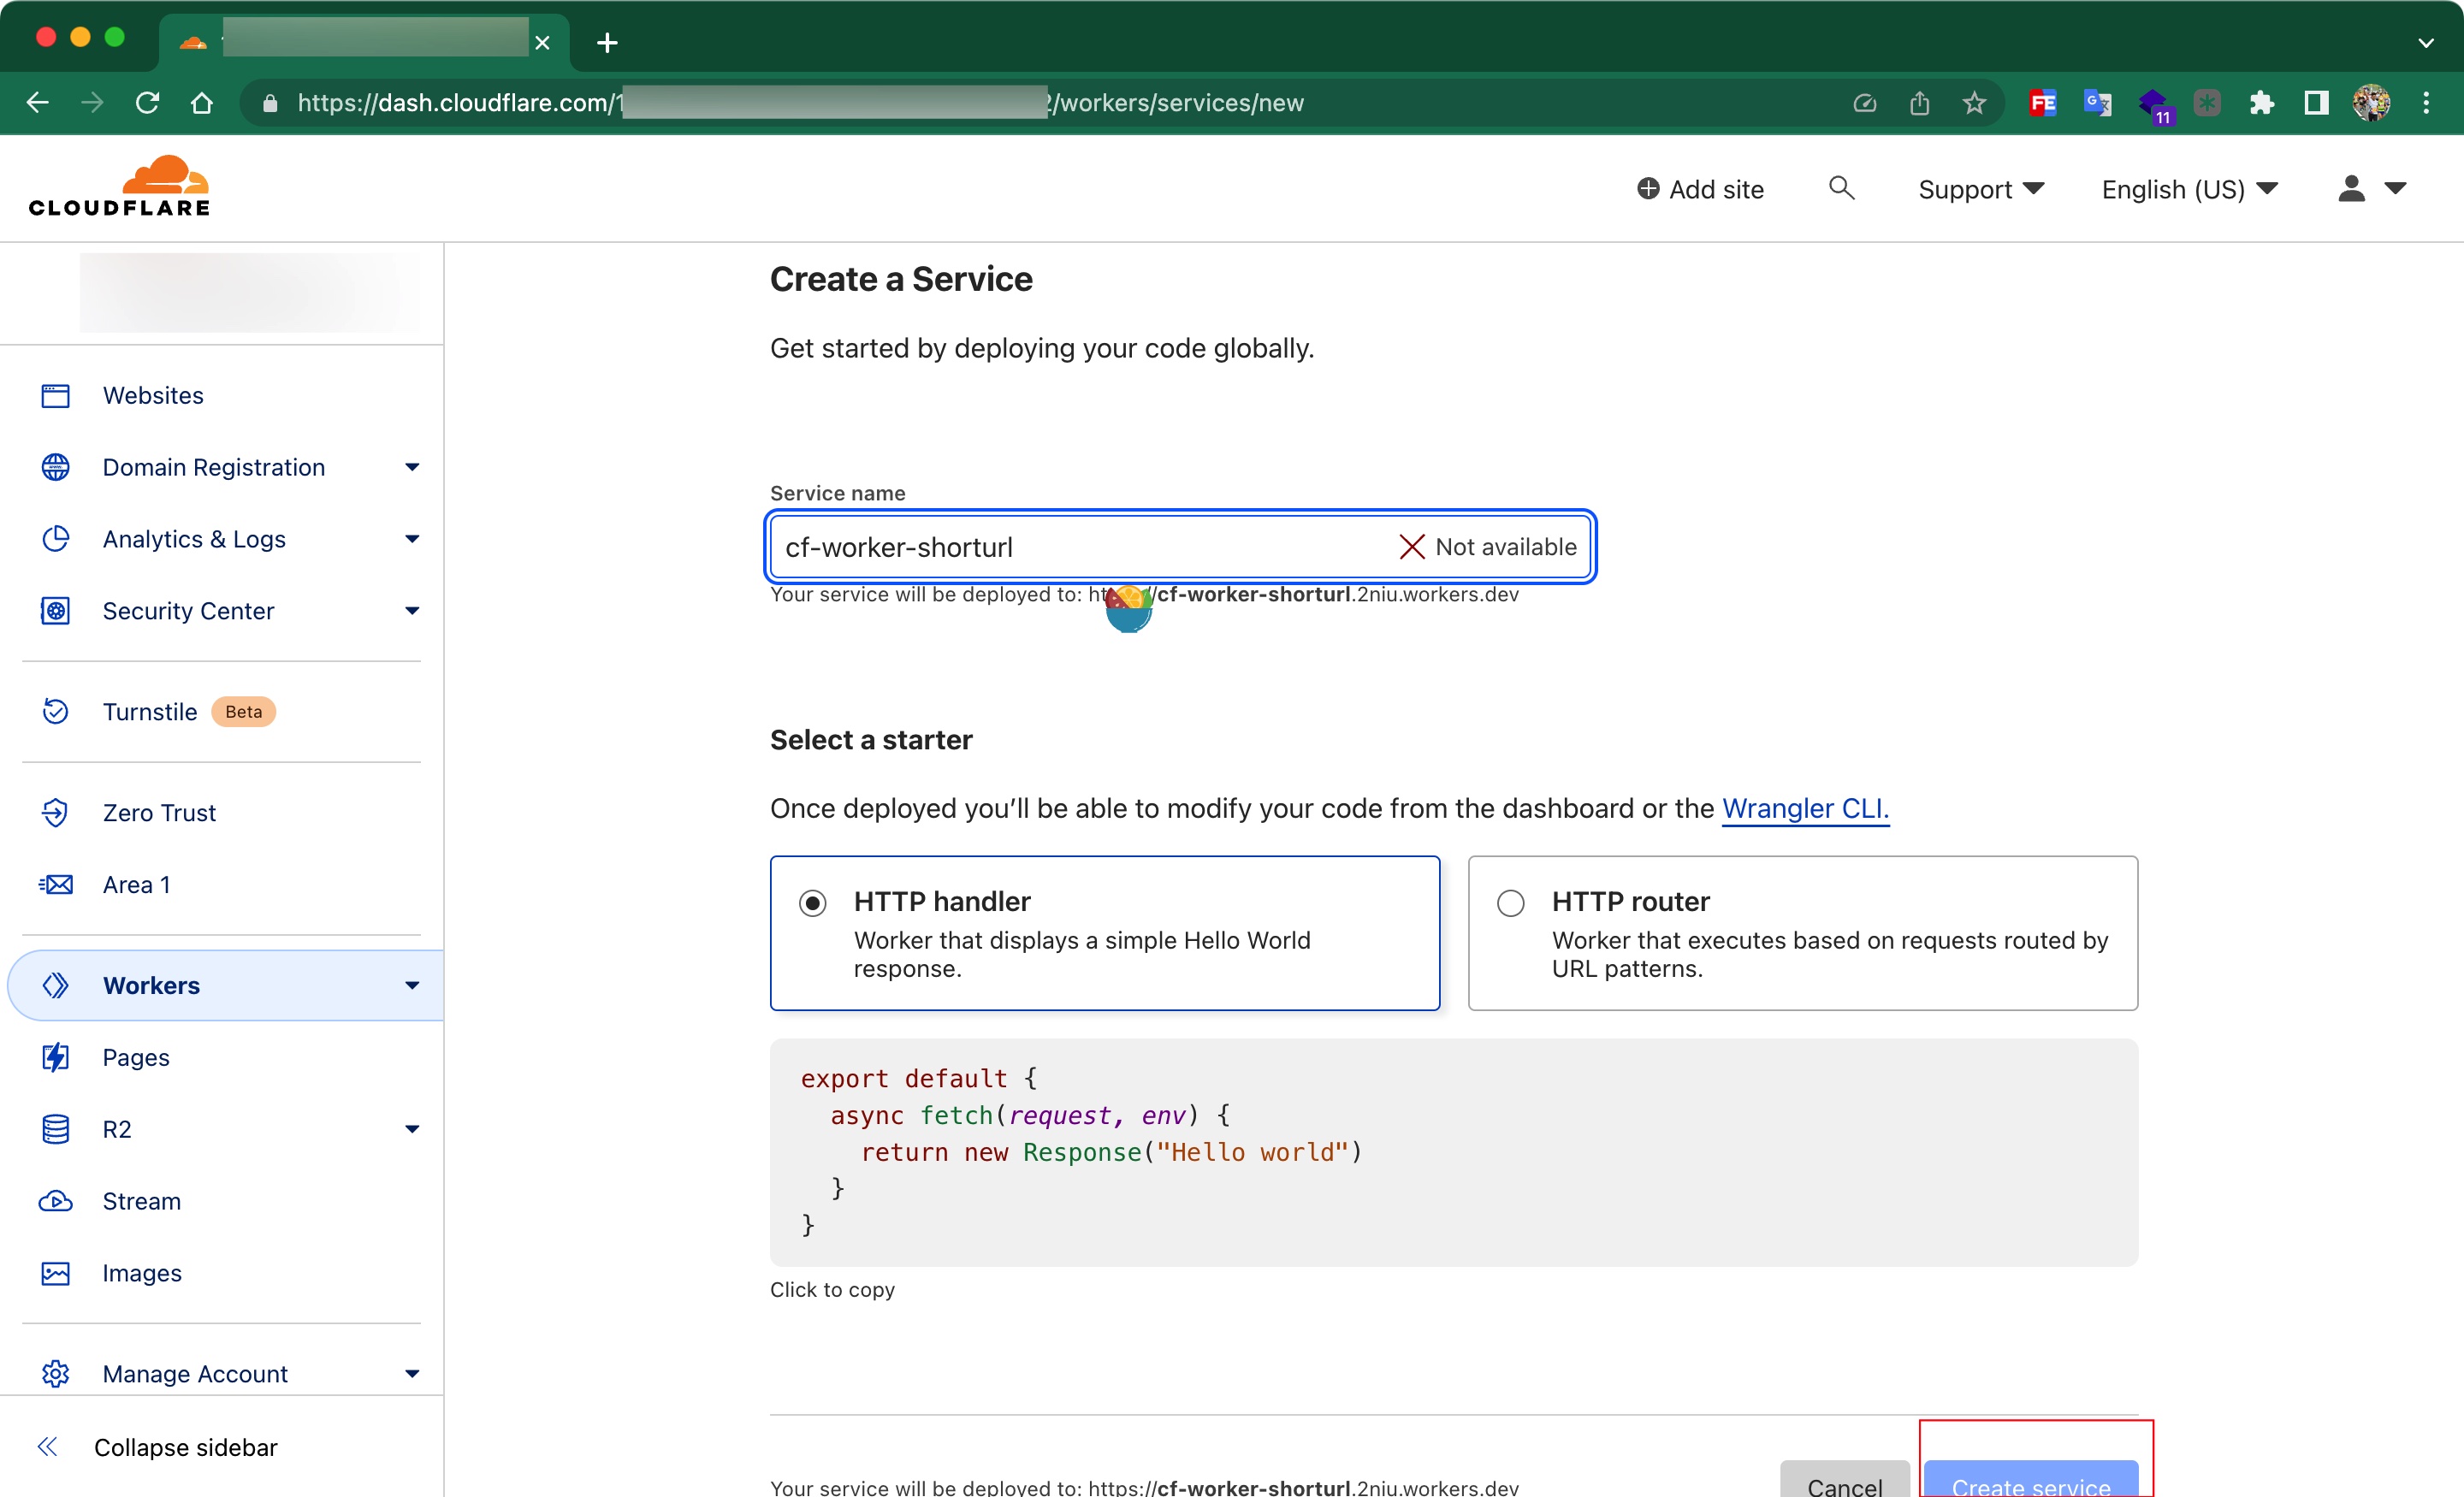Open the search magnifier icon
The width and height of the screenshot is (2464, 1497).
pos(1840,188)
